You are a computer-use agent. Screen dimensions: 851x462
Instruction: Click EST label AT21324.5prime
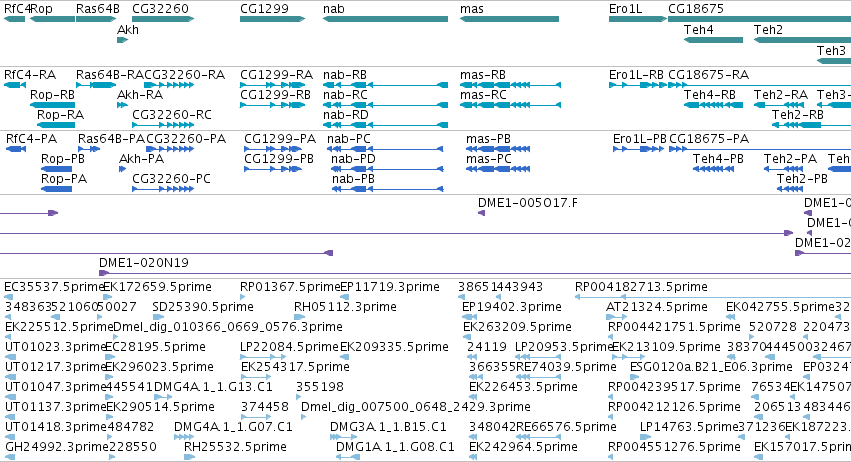tap(657, 307)
